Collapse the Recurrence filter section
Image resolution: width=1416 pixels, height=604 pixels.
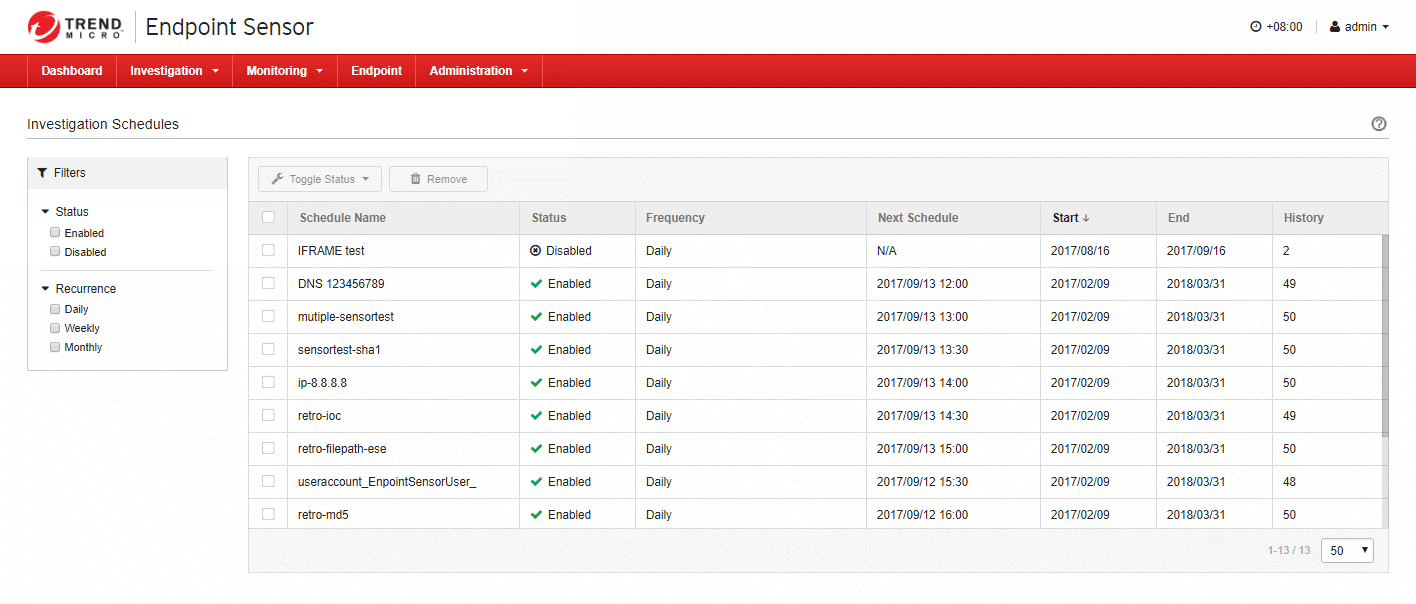[x=45, y=289]
